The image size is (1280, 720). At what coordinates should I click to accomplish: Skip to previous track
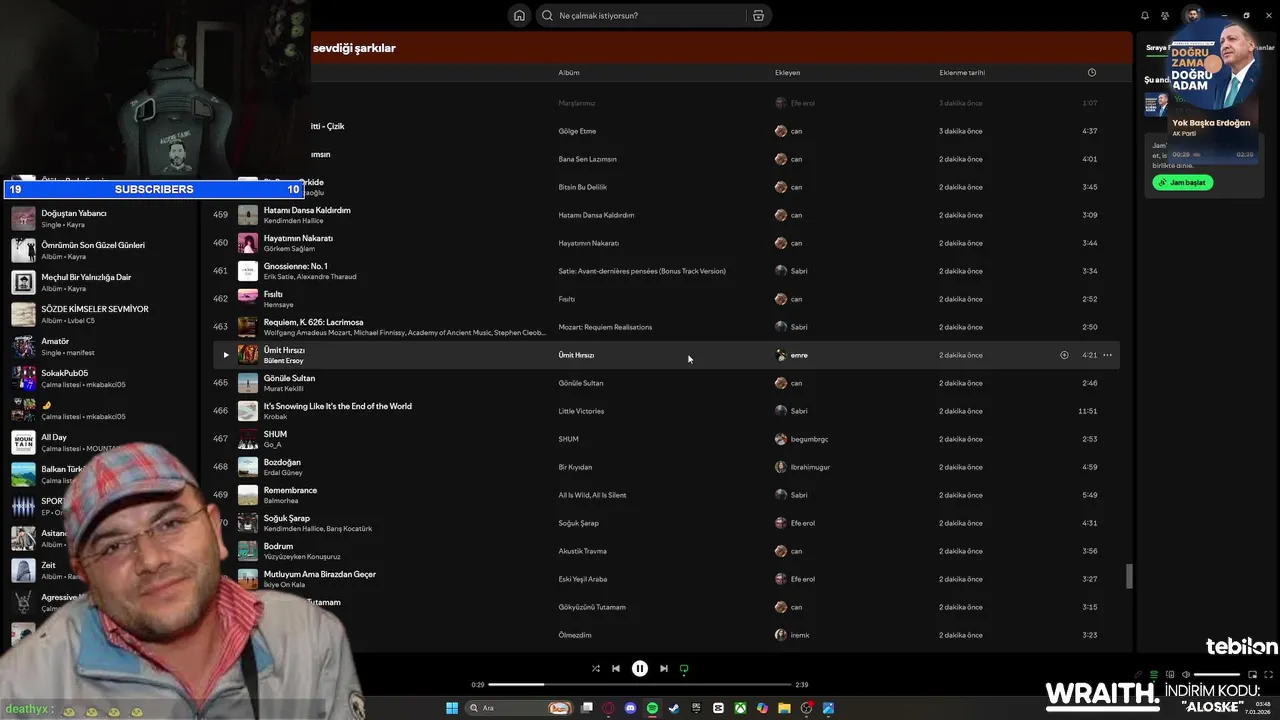click(x=616, y=669)
